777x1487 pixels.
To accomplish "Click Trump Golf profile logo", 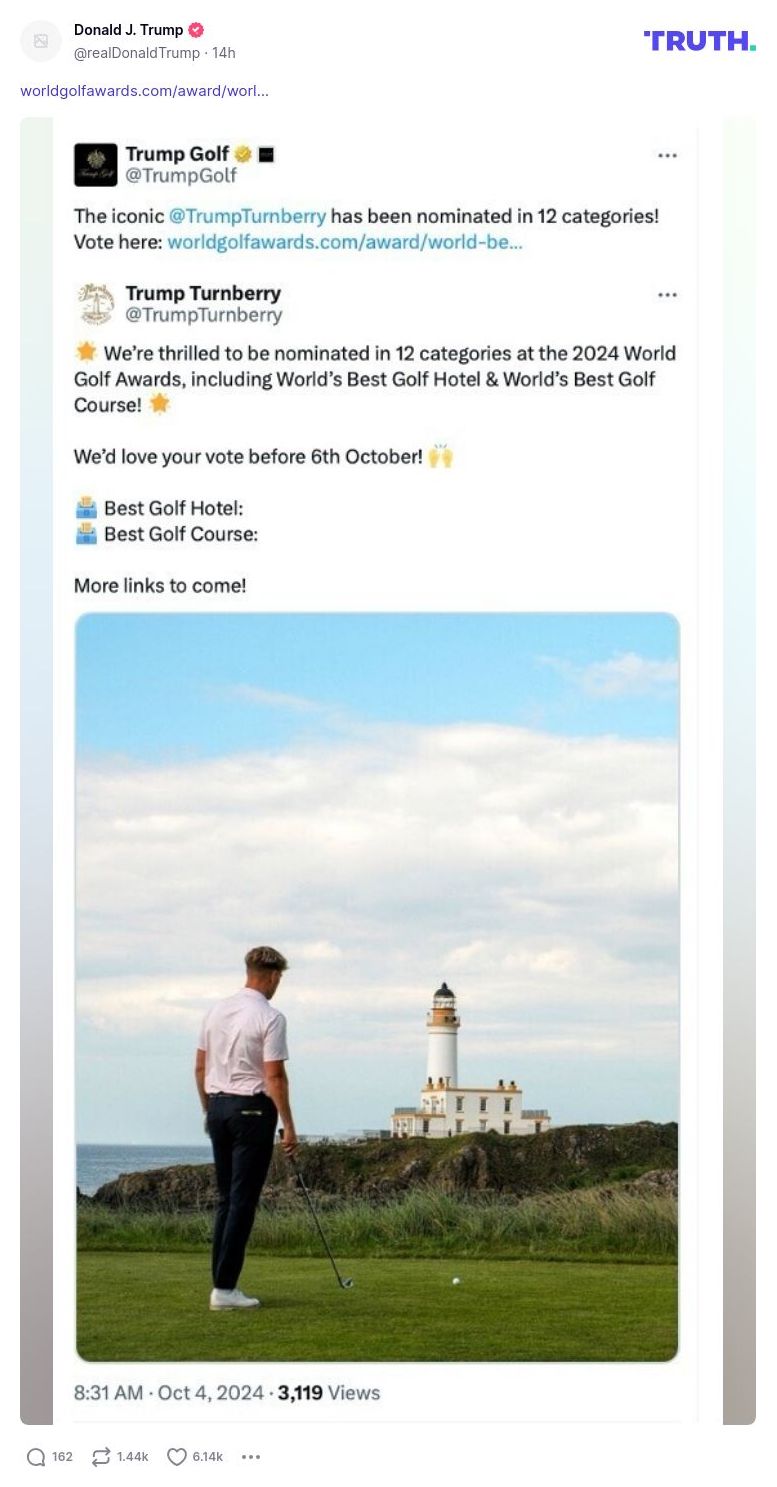I will [96, 164].
